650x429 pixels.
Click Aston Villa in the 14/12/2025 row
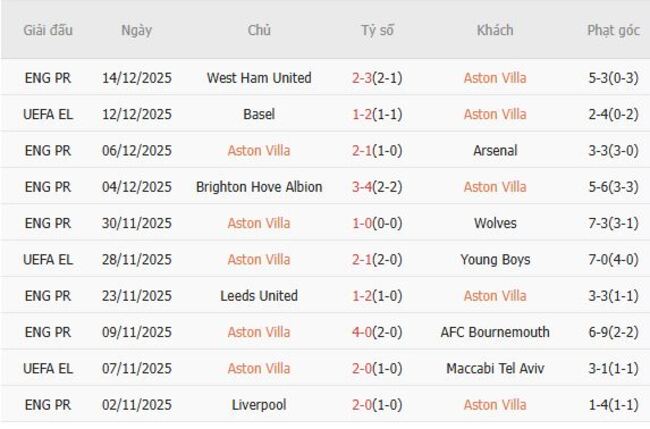pos(495,78)
